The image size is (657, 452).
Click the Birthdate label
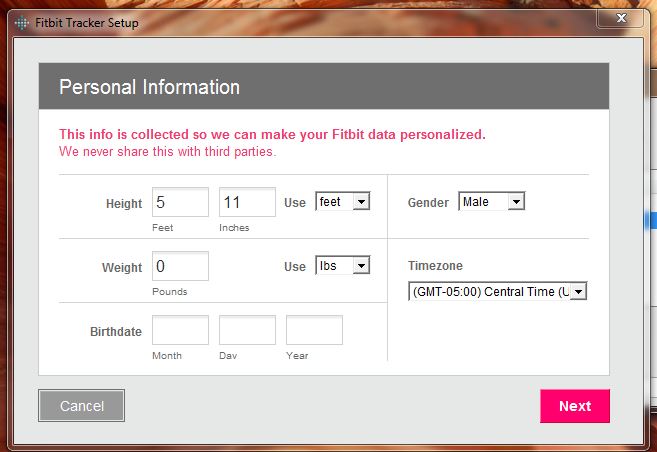click(116, 332)
